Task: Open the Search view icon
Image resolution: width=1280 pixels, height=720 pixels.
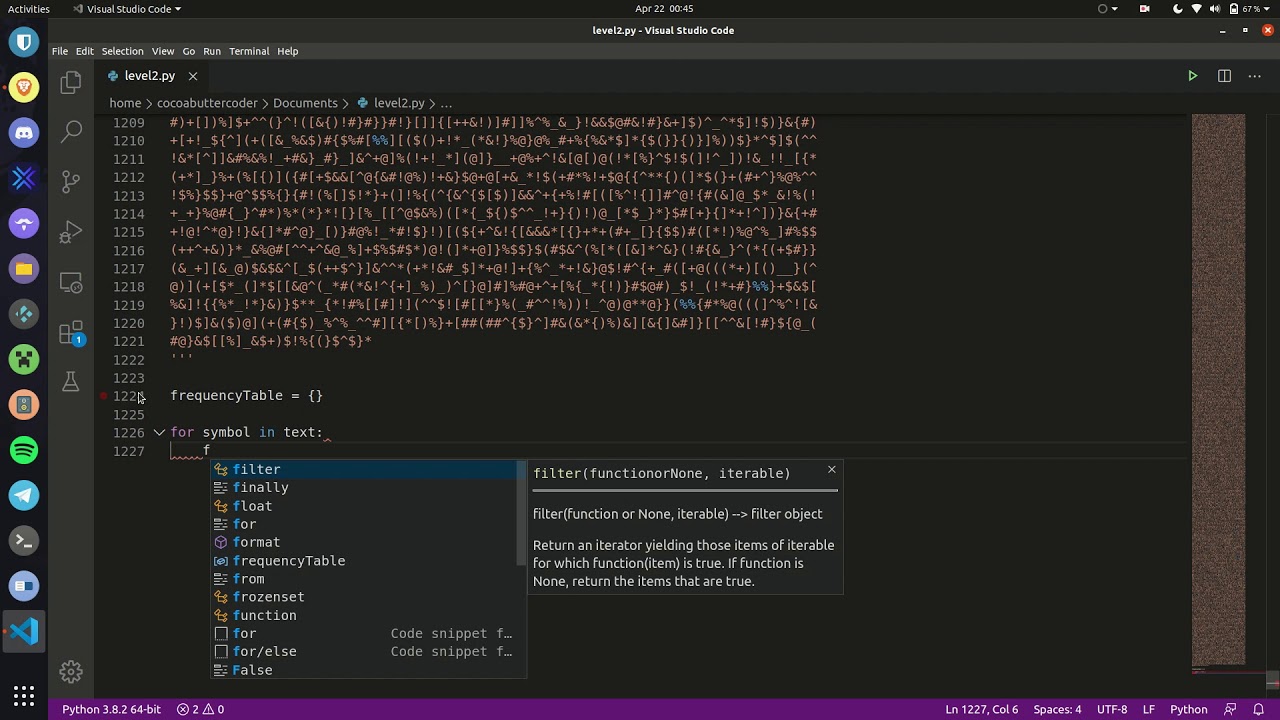Action: point(70,131)
